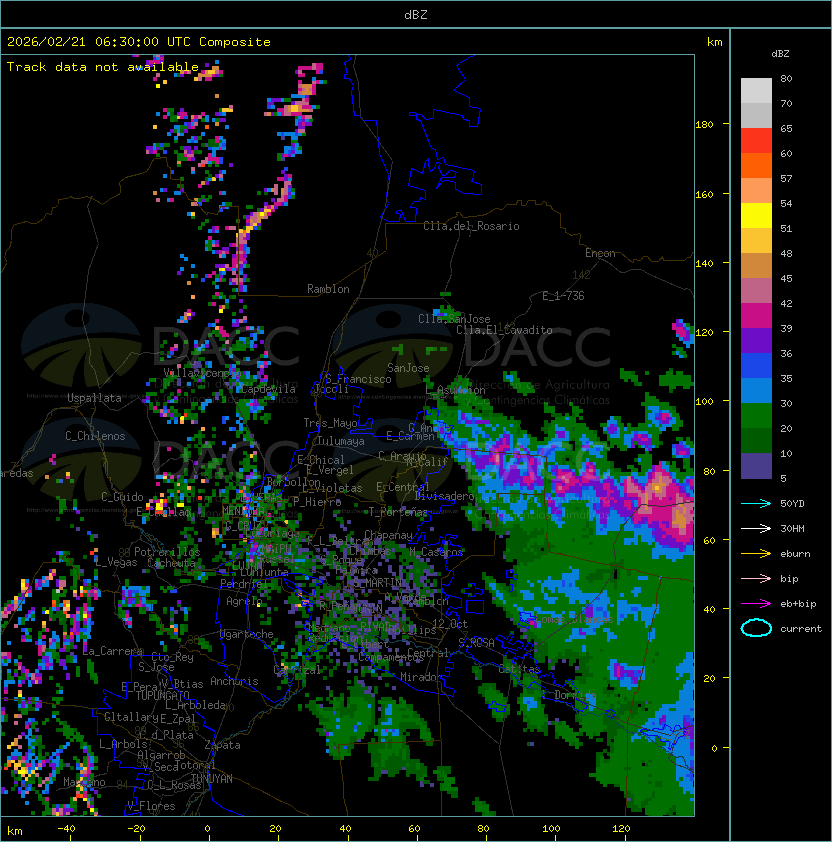Click the 'Zapata' place label

[x=222, y=745]
